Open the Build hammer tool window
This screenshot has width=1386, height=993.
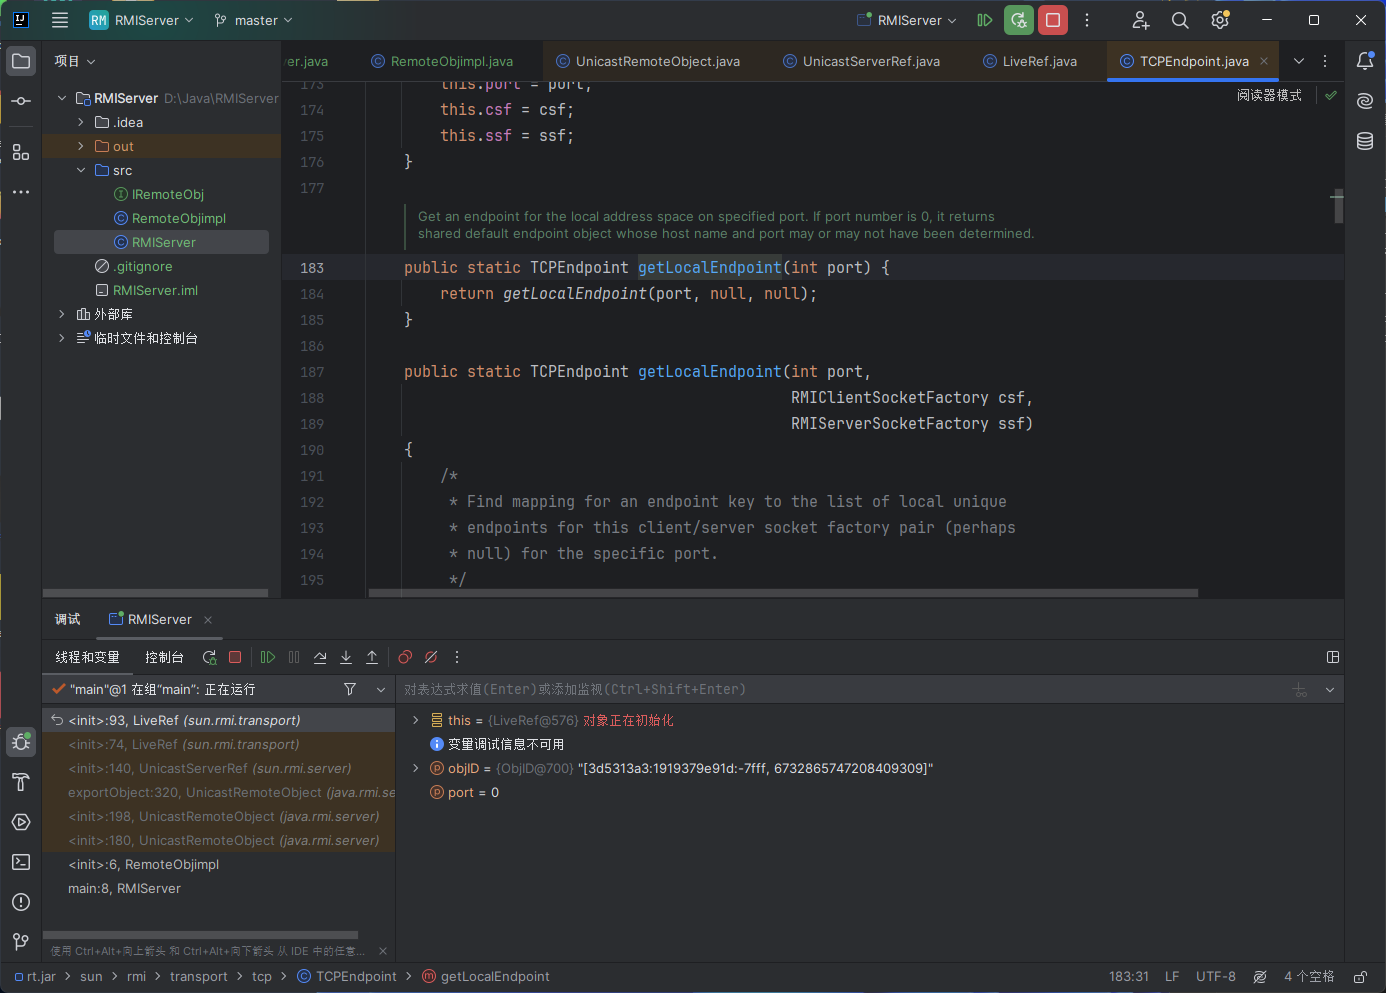coord(21,782)
